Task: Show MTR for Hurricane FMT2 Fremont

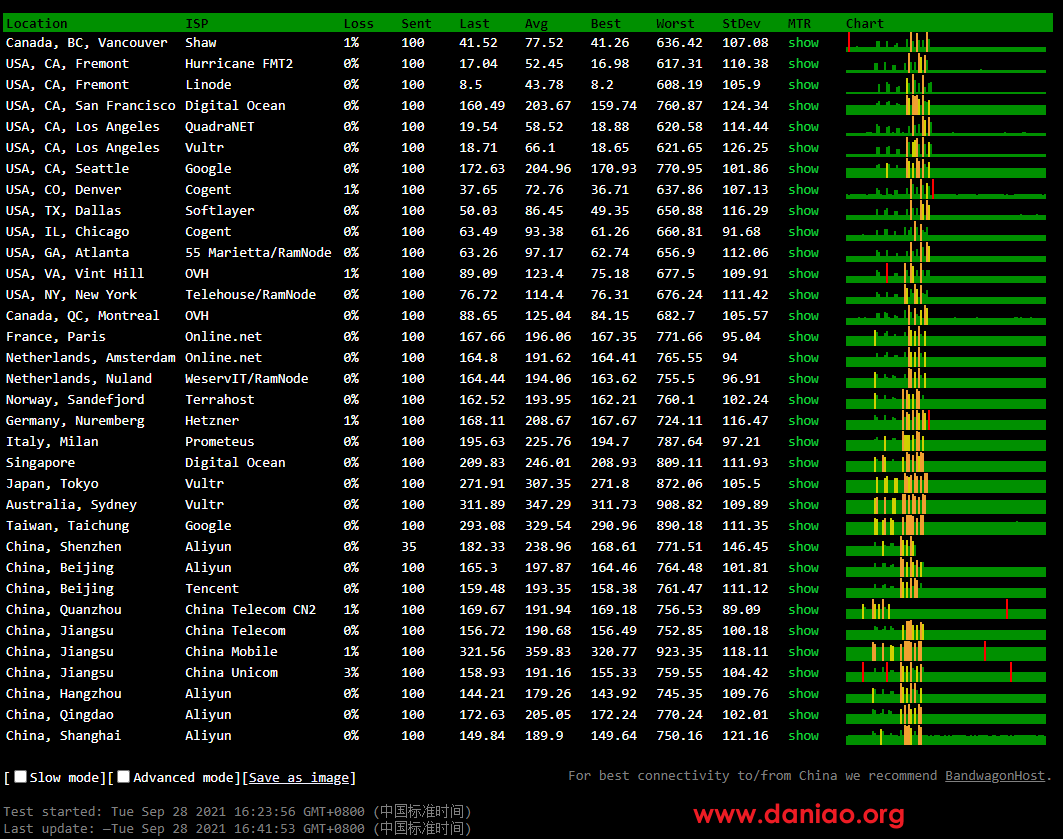Action: [803, 64]
